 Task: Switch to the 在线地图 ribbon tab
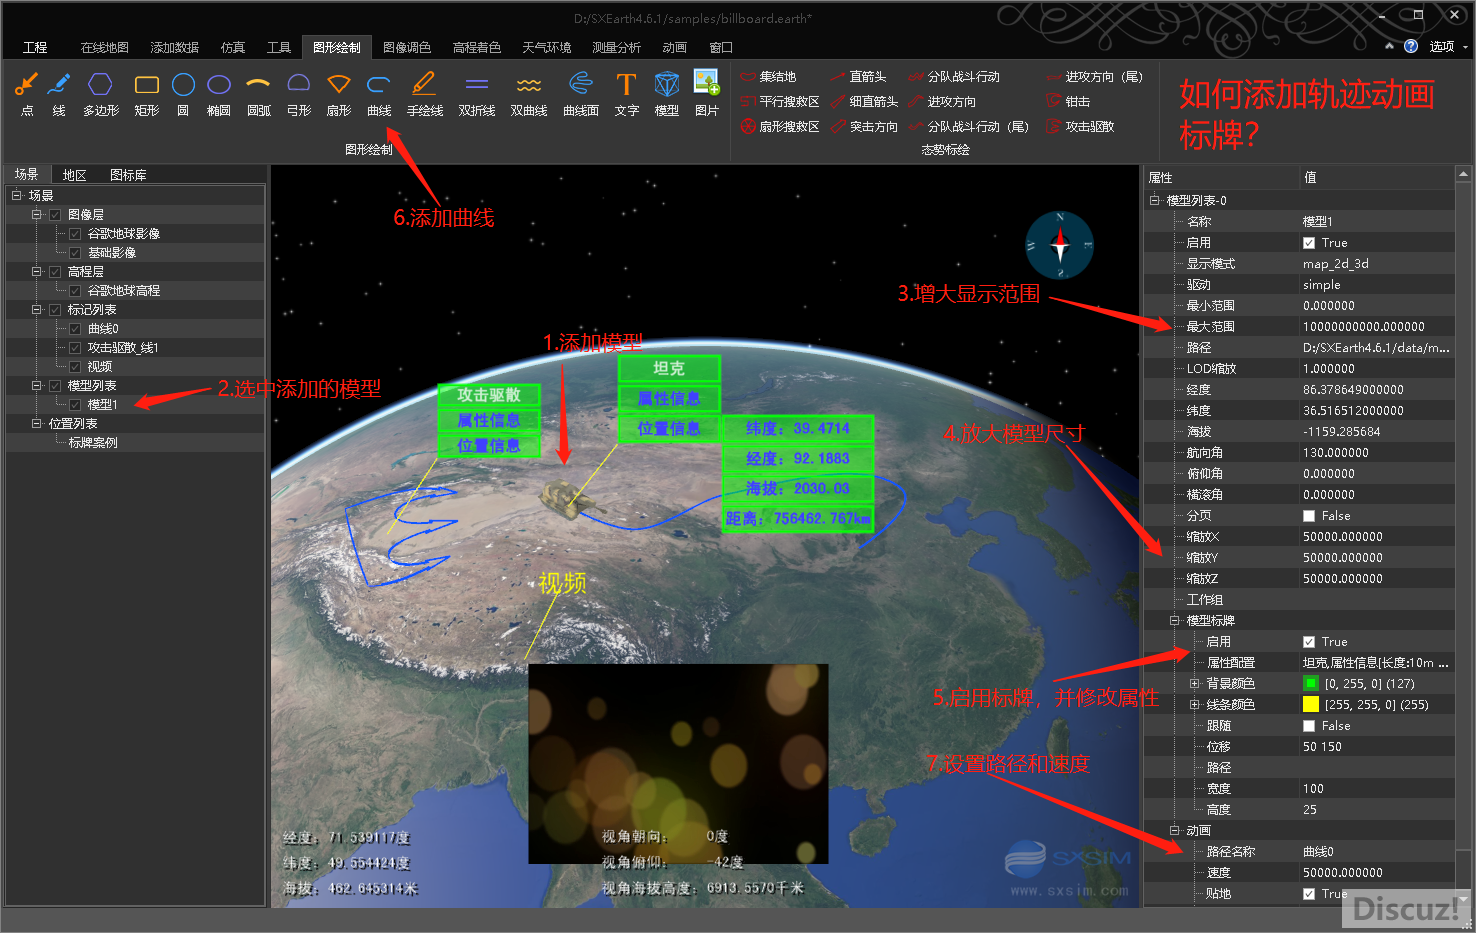pos(104,47)
